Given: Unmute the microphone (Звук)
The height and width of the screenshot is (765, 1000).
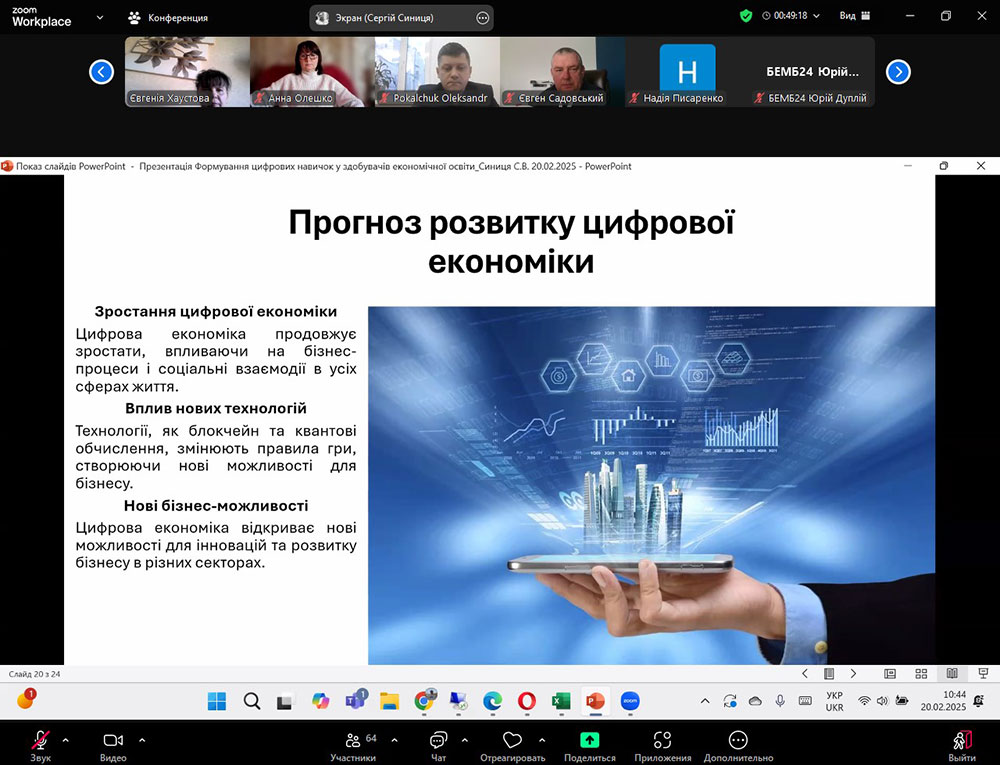Looking at the screenshot, I should click(x=40, y=741).
